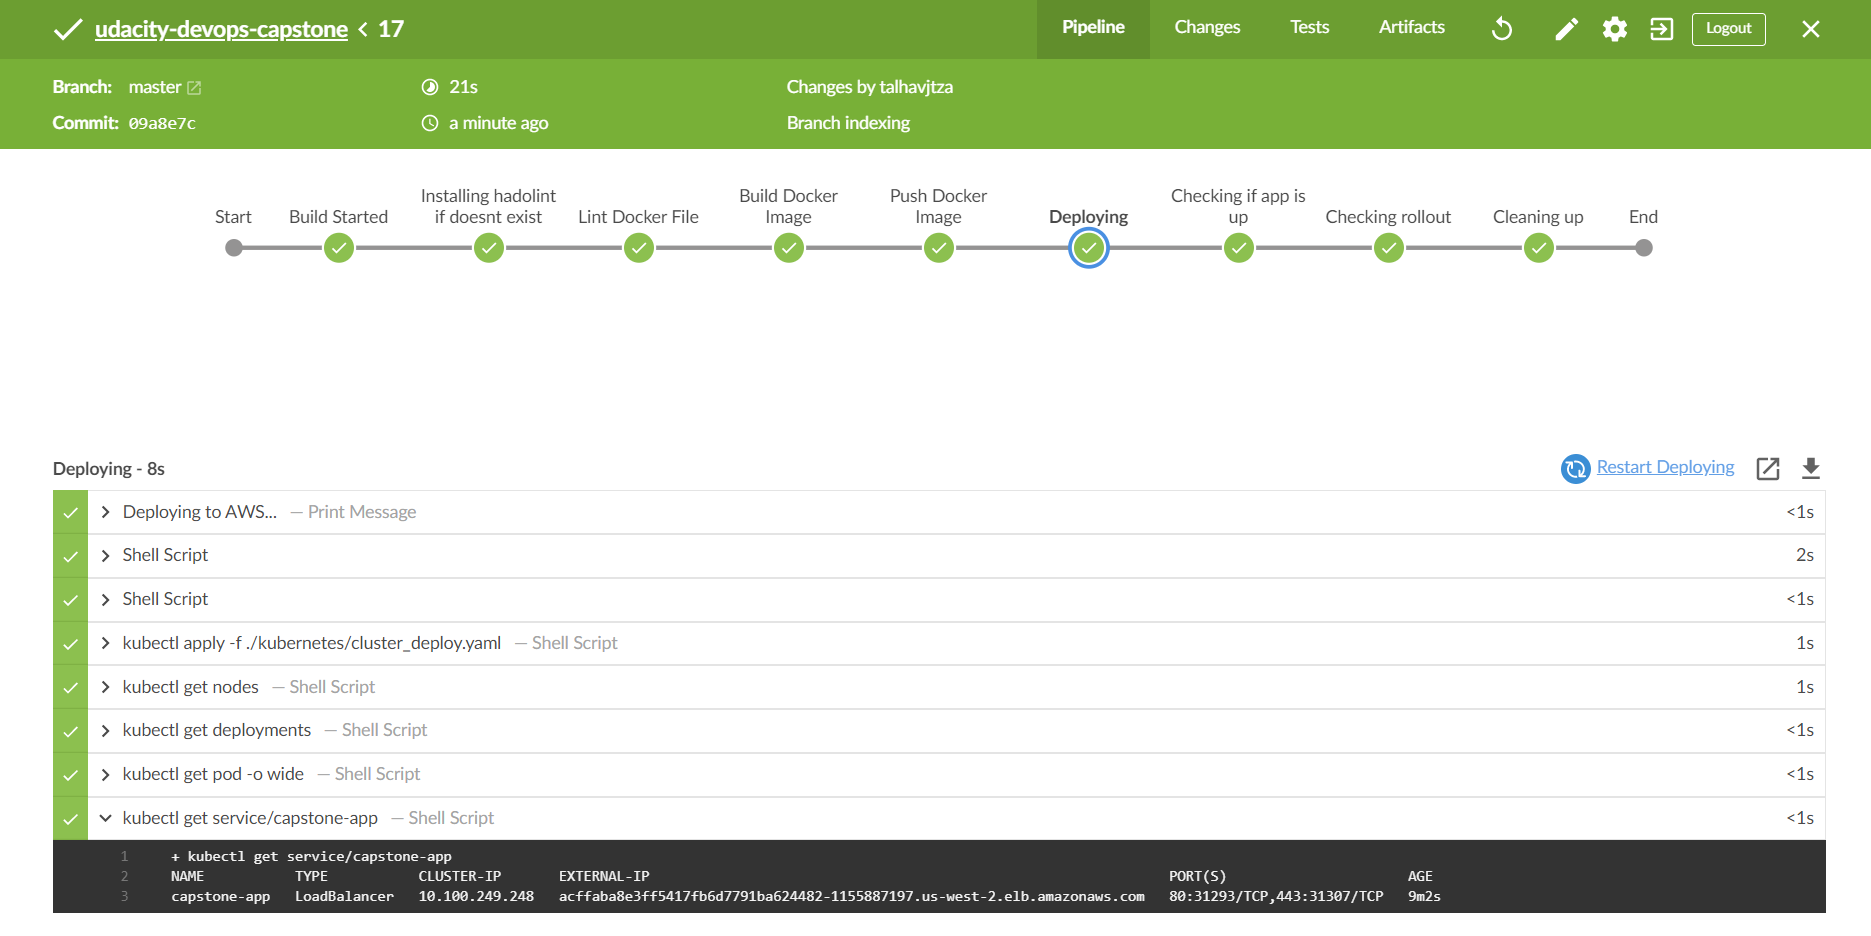
Task: Select the Push Docker Image stage node
Action: point(939,248)
